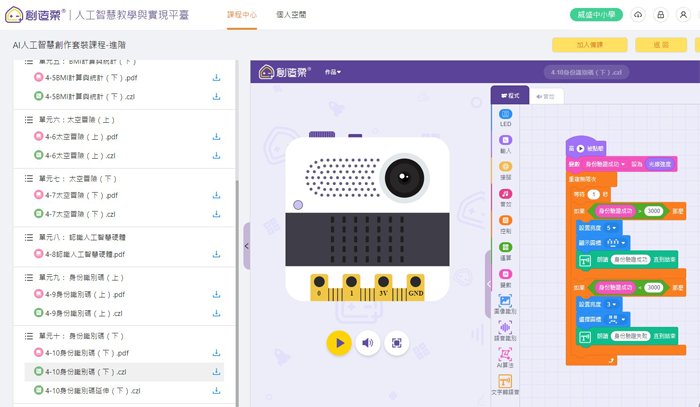Screen dimensions: 700x407
Task: Open the 控制 control block category
Action: pyautogui.click(x=505, y=224)
